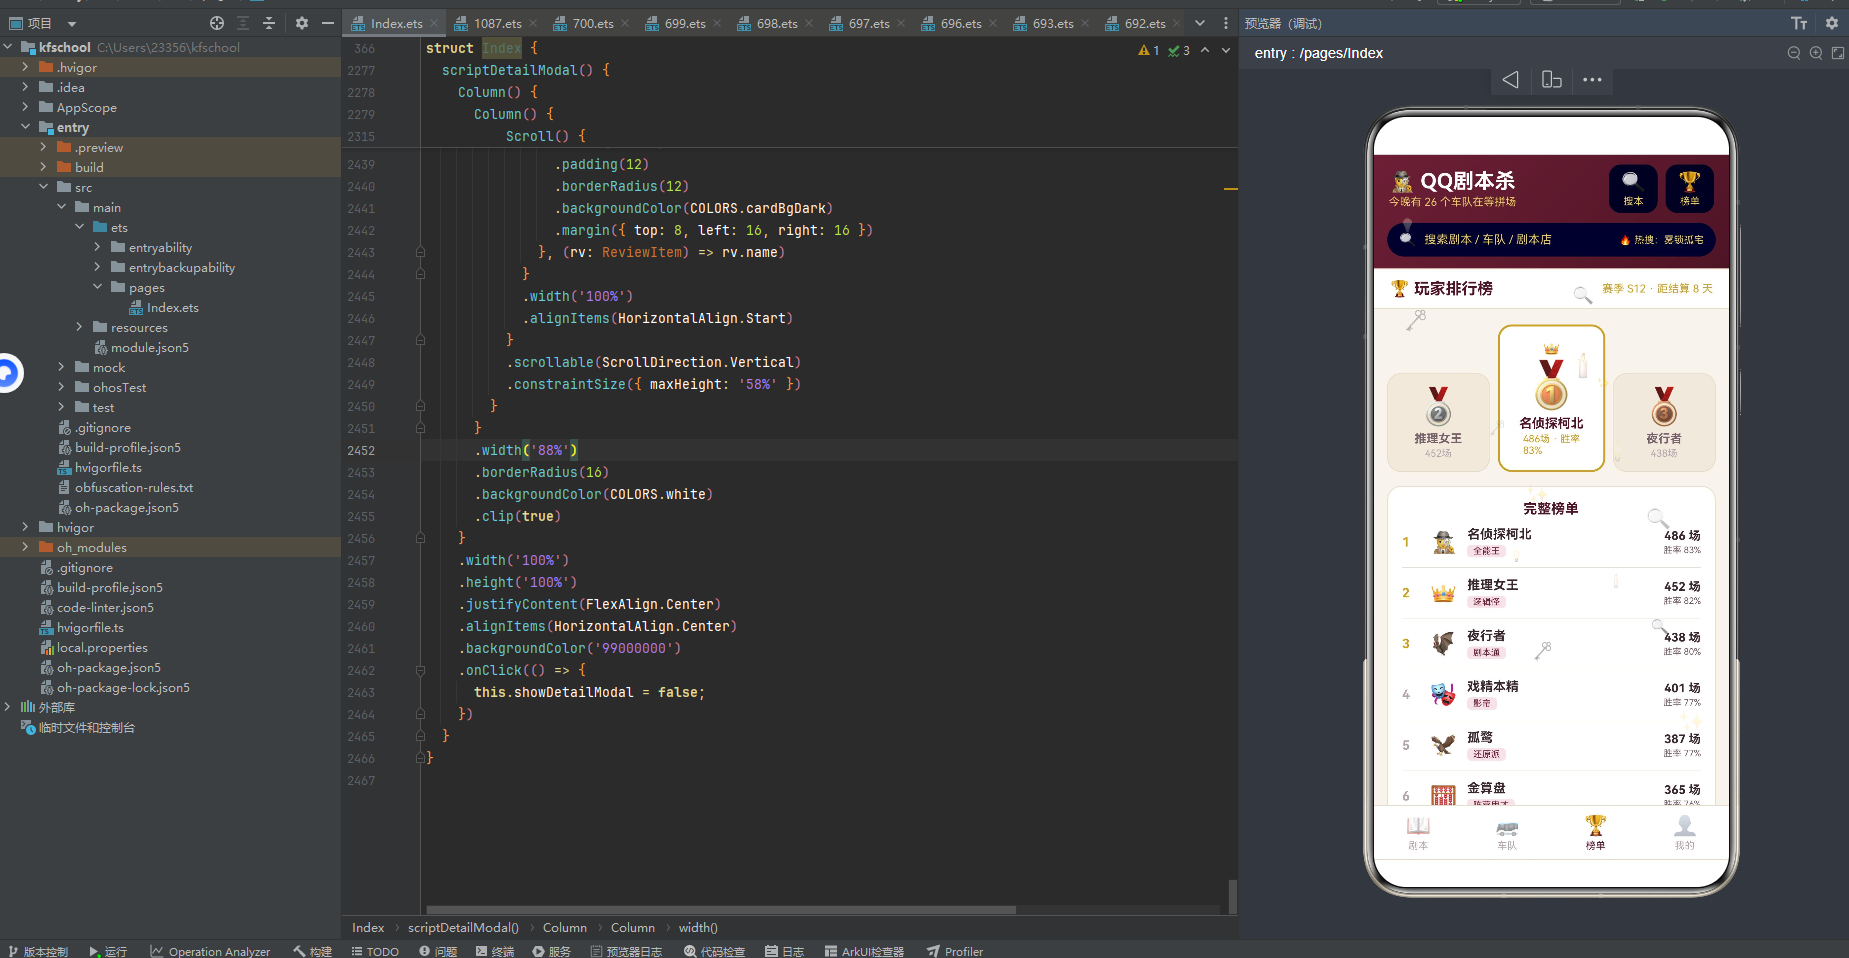Image resolution: width=1849 pixels, height=958 pixels.
Task: Hide the project panel with minus icon
Action: click(328, 23)
